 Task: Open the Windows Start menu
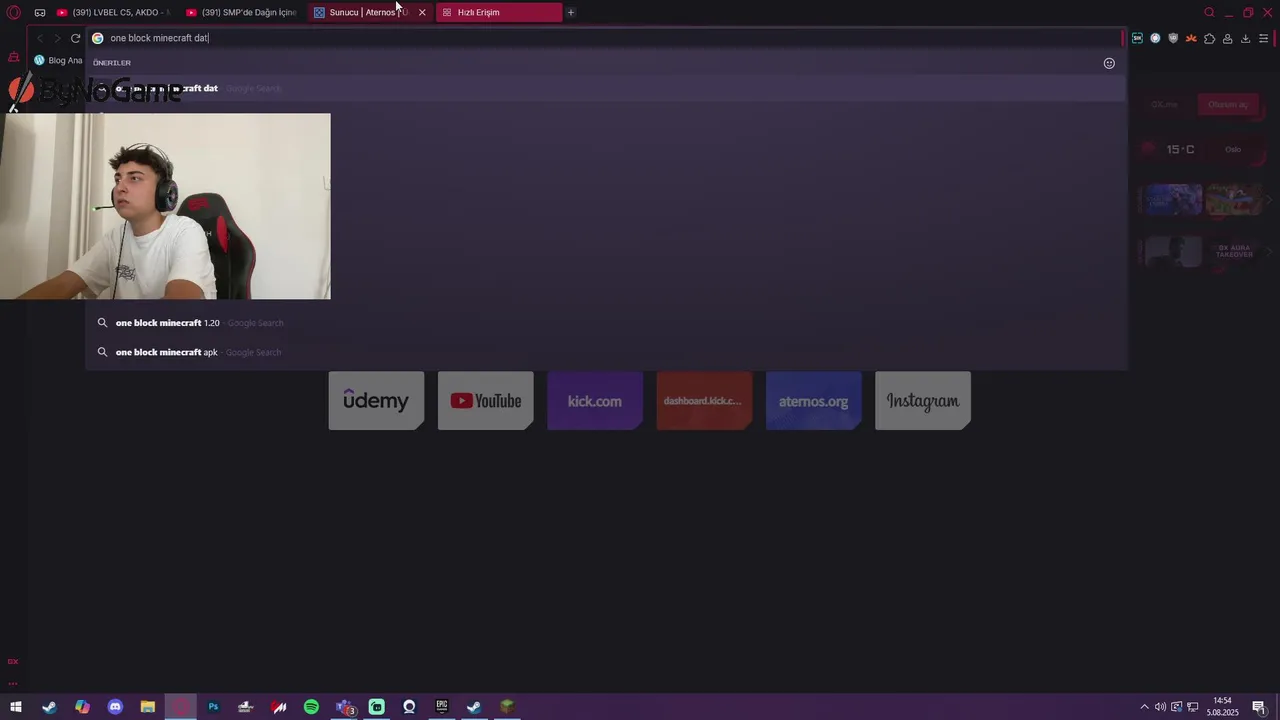tap(16, 707)
